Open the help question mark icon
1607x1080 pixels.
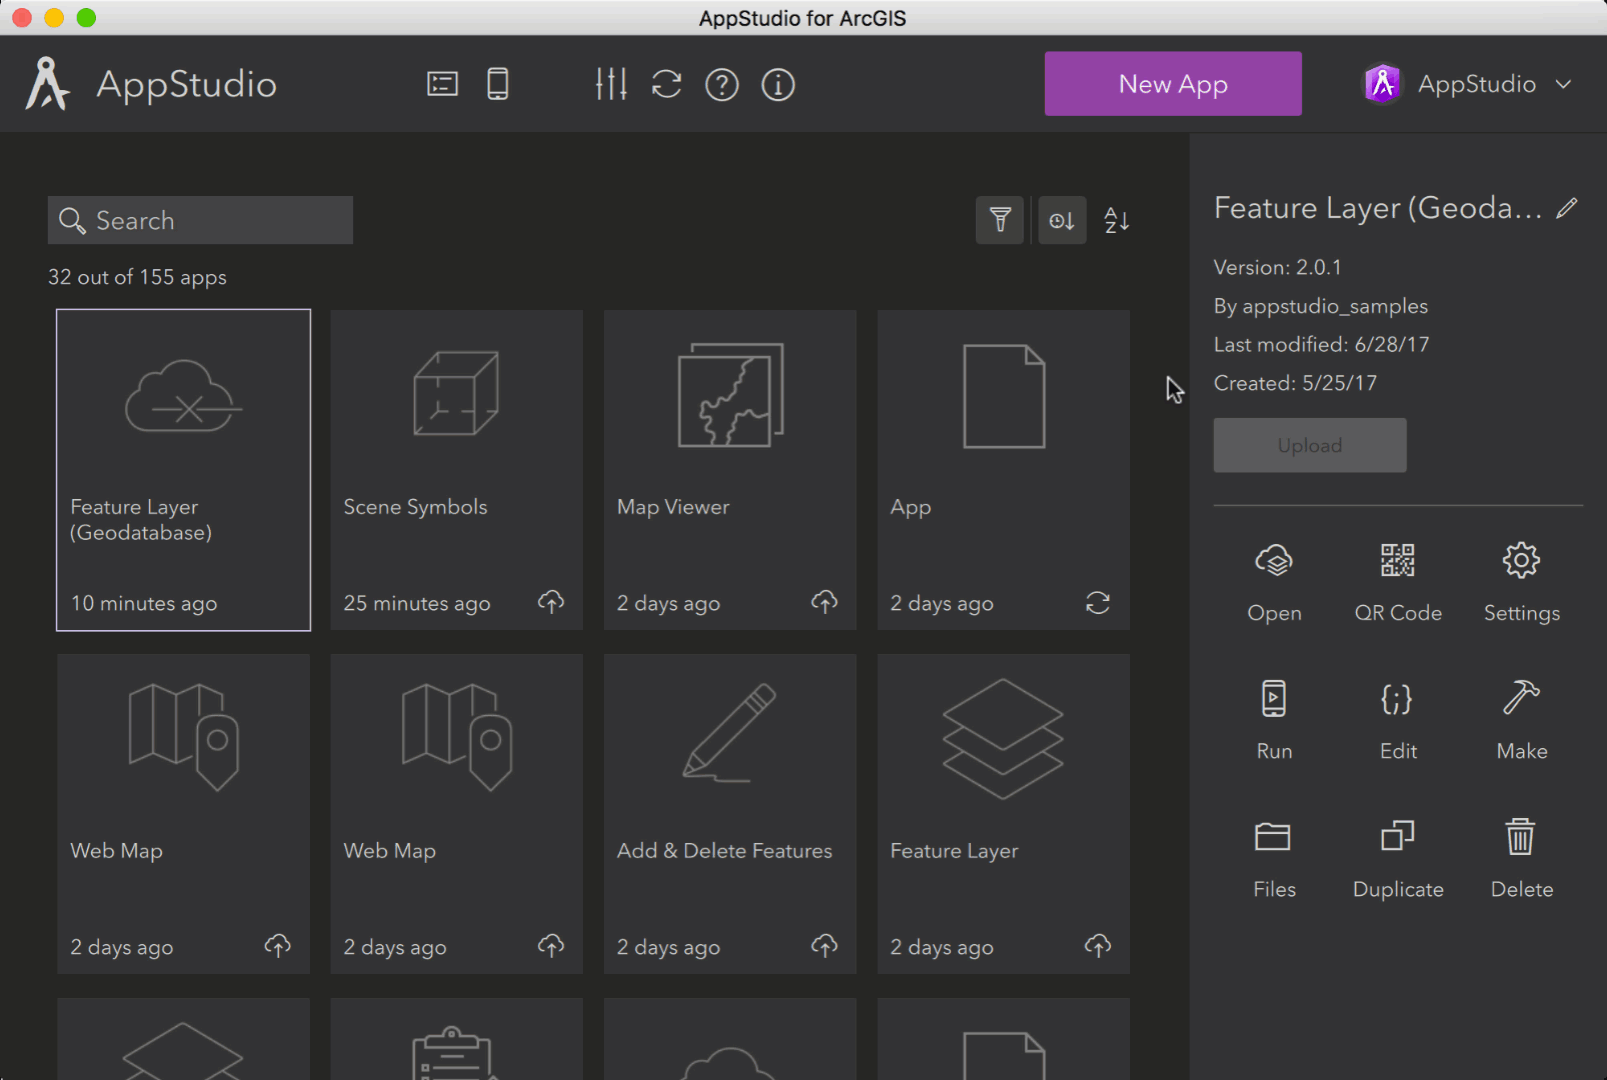pos(722,85)
